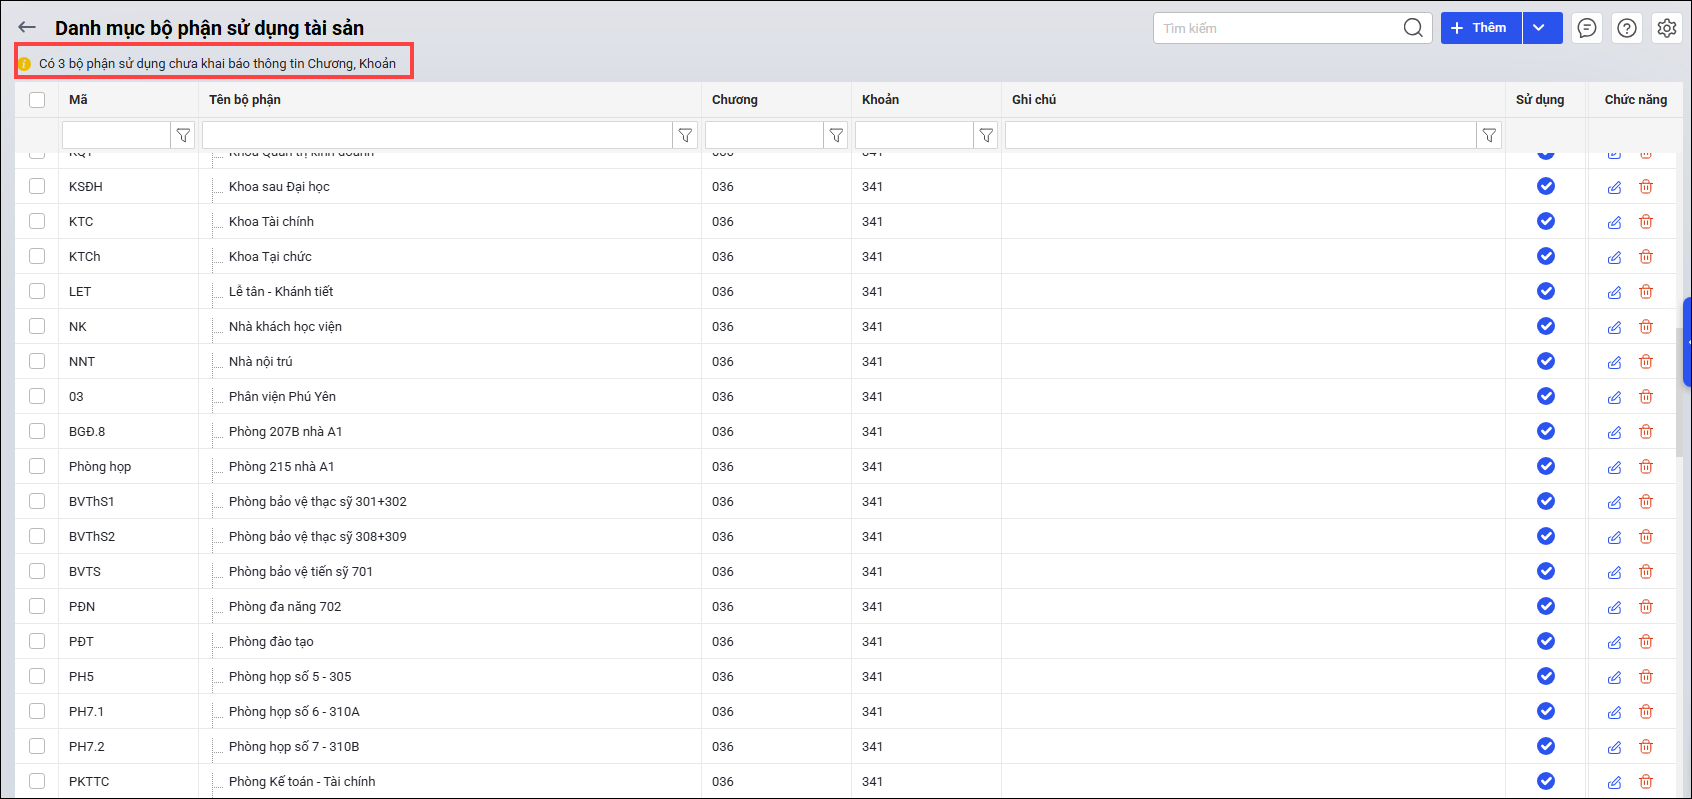Edit the Phòng đào tạo row

click(x=1614, y=642)
